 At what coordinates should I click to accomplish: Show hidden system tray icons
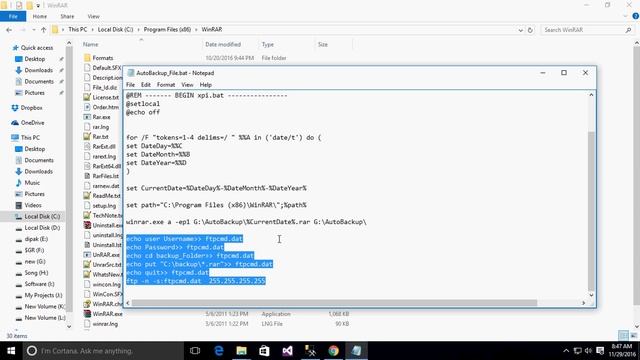pyautogui.click(x=566, y=351)
